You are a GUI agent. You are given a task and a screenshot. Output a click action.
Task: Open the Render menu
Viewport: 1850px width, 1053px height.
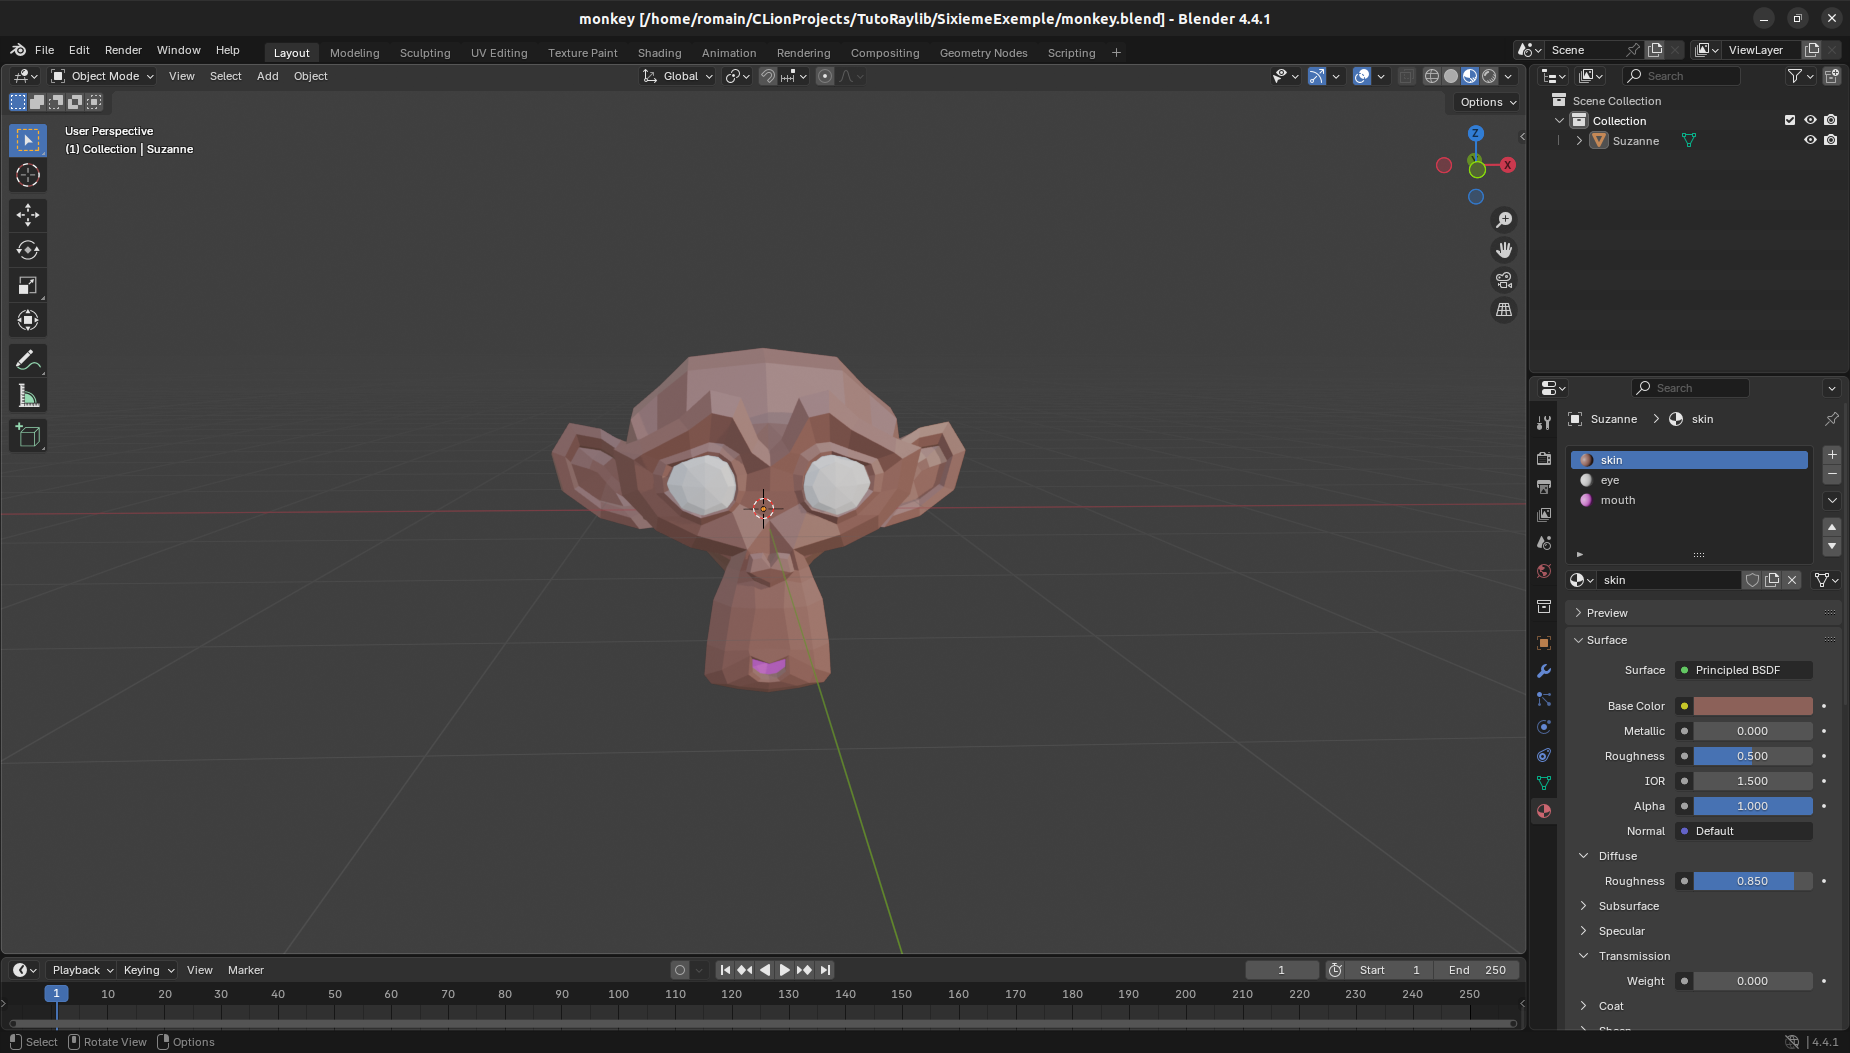pyautogui.click(x=123, y=50)
